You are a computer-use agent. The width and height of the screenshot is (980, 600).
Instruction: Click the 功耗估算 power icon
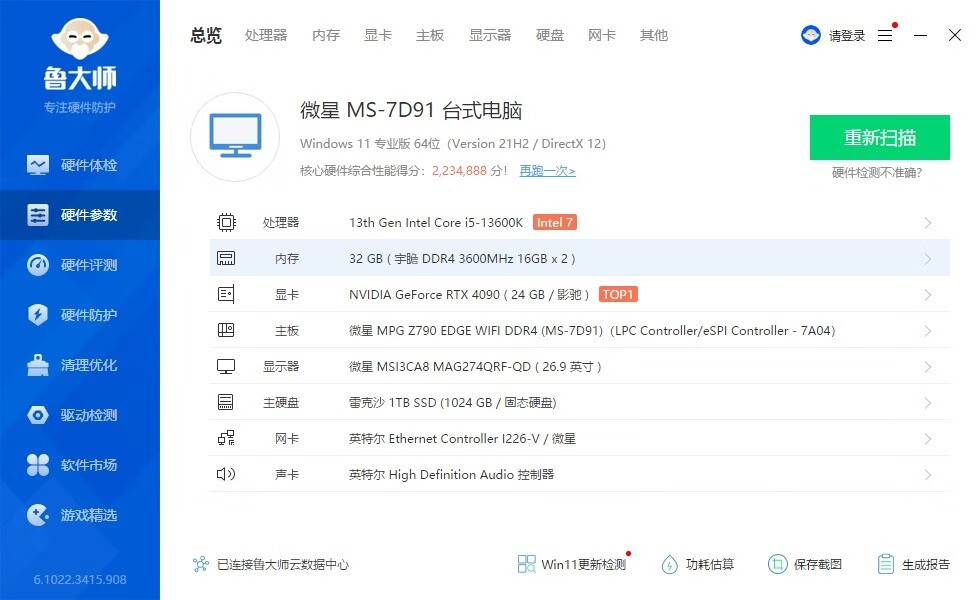(669, 564)
